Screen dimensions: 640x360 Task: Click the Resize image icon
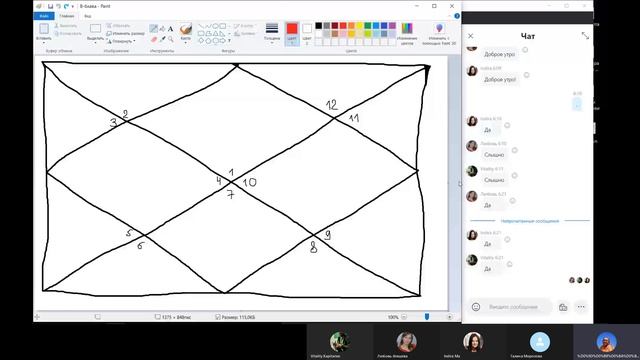109,33
